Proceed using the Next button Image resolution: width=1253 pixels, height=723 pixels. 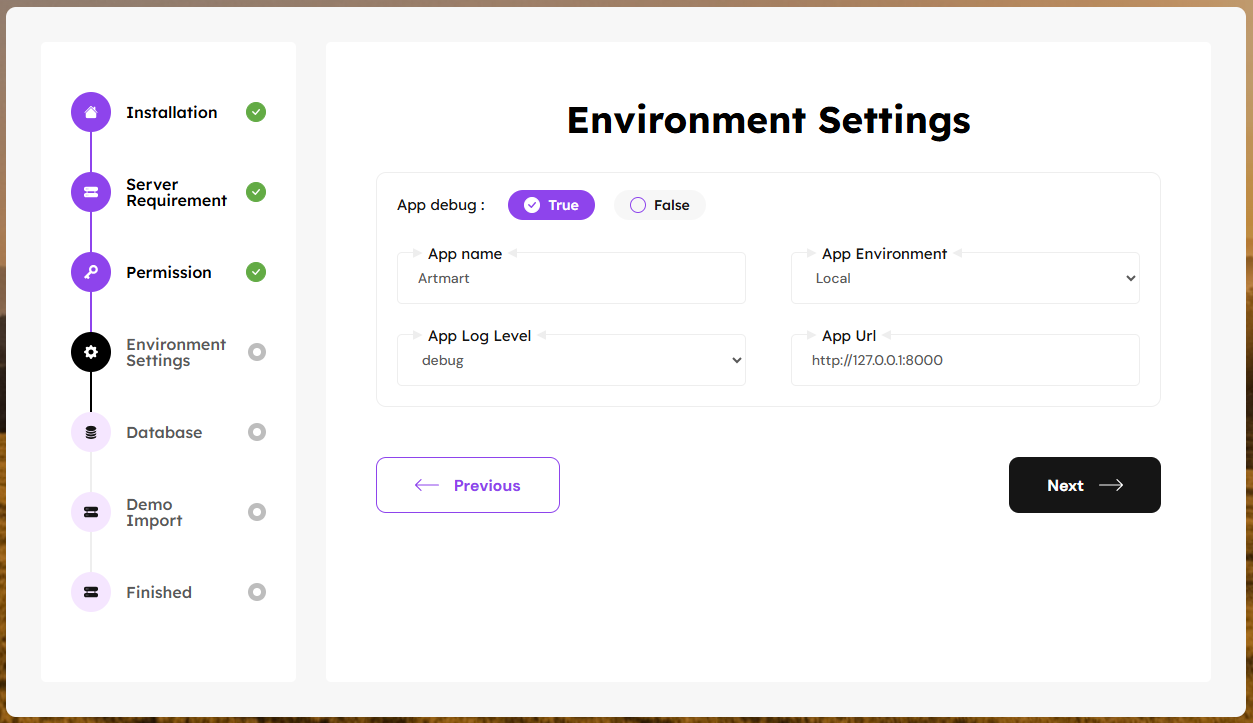[1084, 485]
